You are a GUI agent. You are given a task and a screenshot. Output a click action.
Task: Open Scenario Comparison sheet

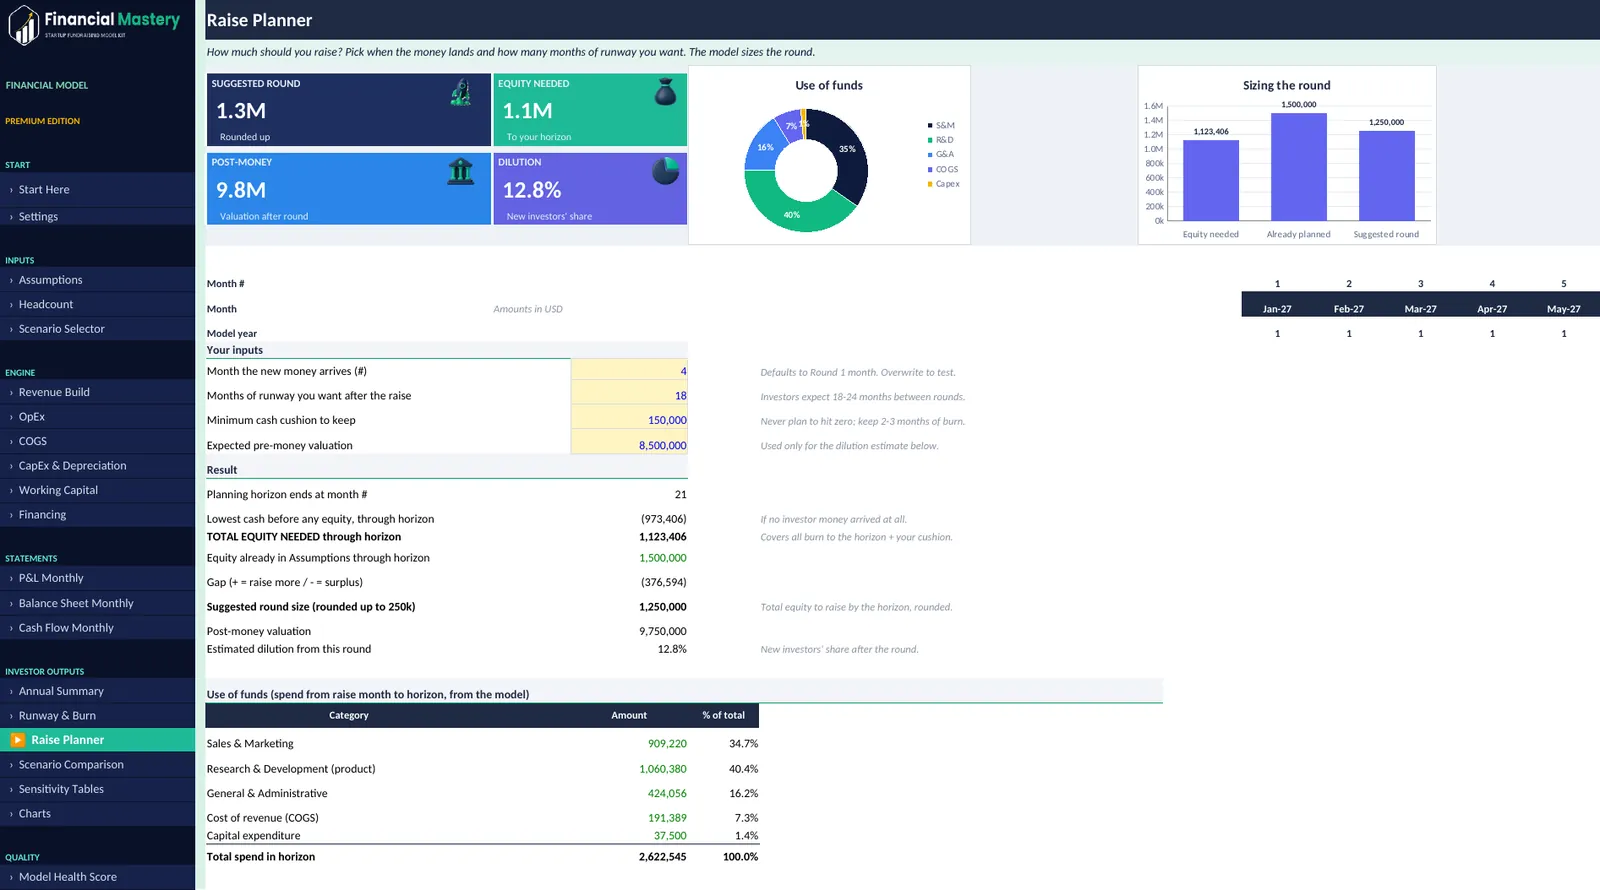(x=97, y=765)
